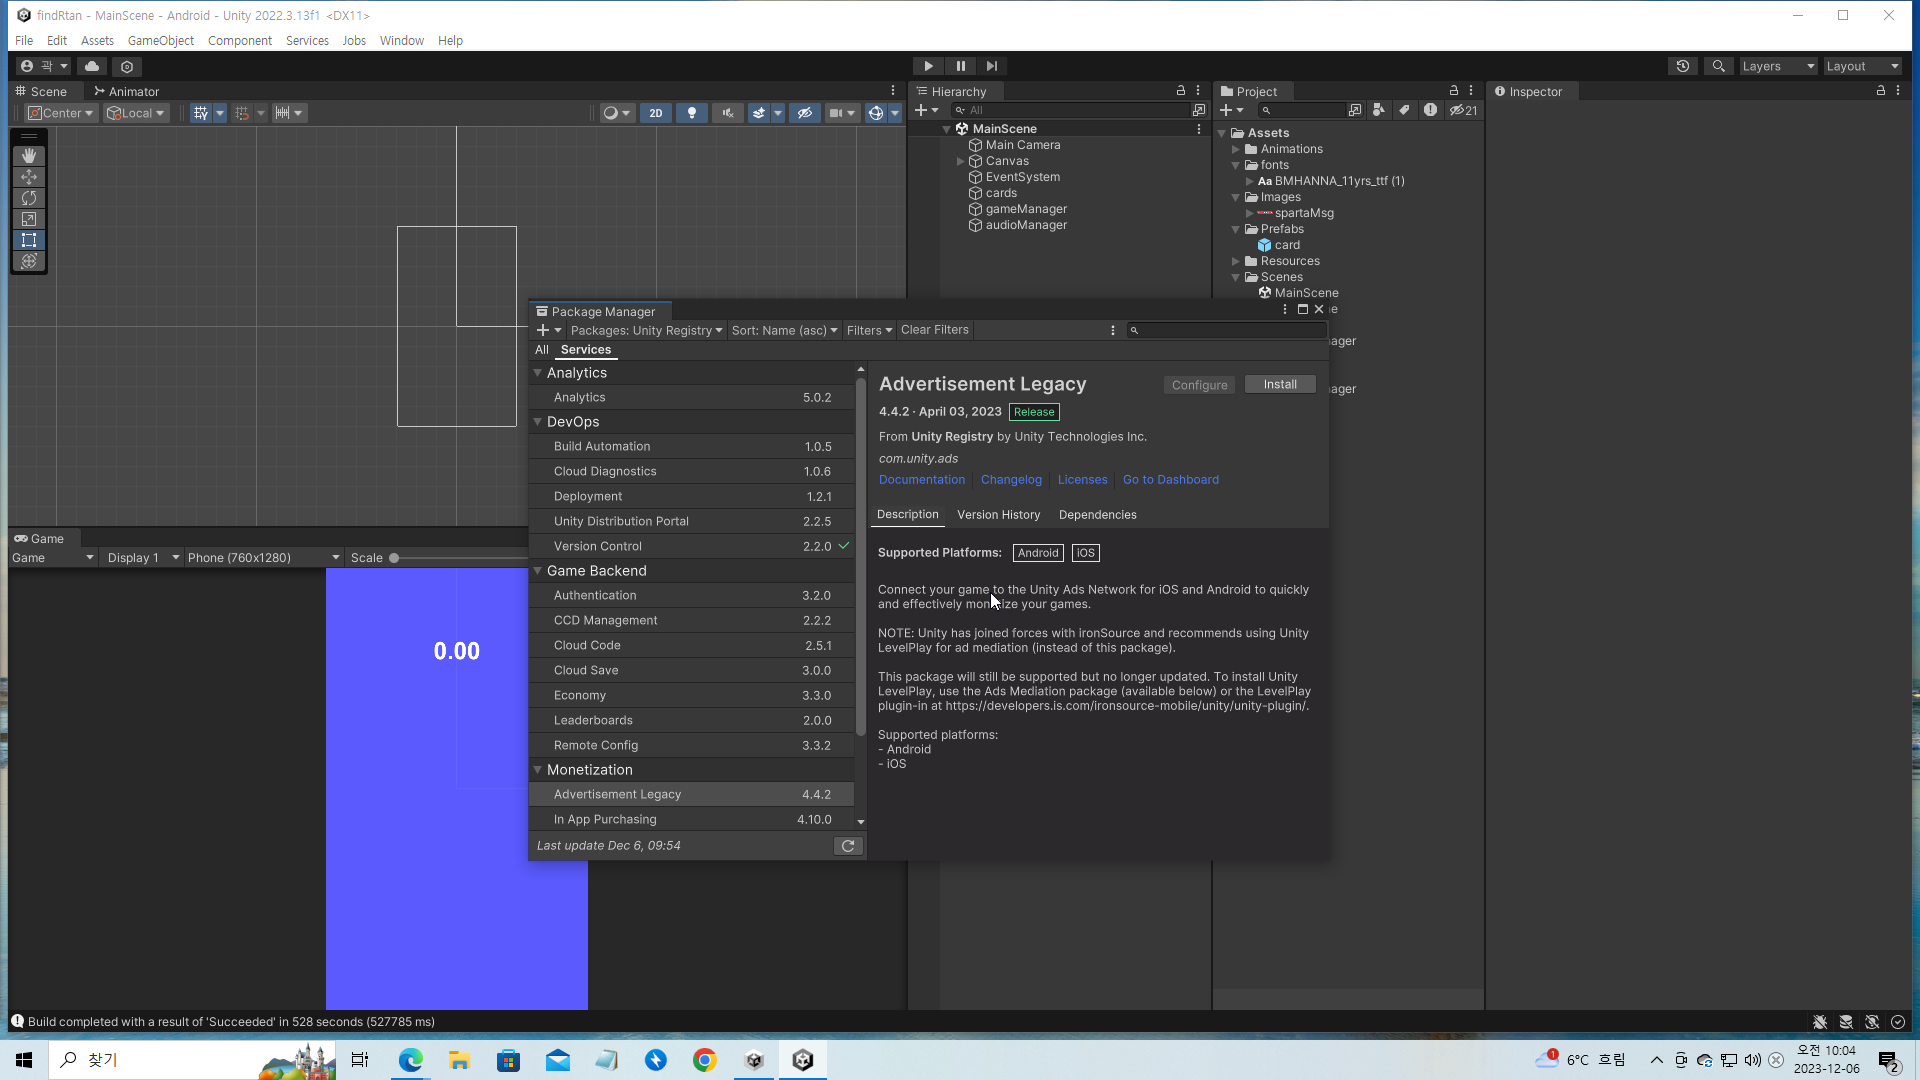The image size is (1920, 1080).
Task: Open the Unity Editor taskbar icon
Action: [x=803, y=1060]
